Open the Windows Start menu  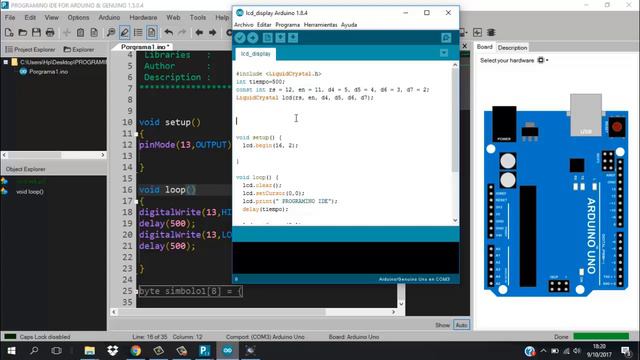[11, 351]
